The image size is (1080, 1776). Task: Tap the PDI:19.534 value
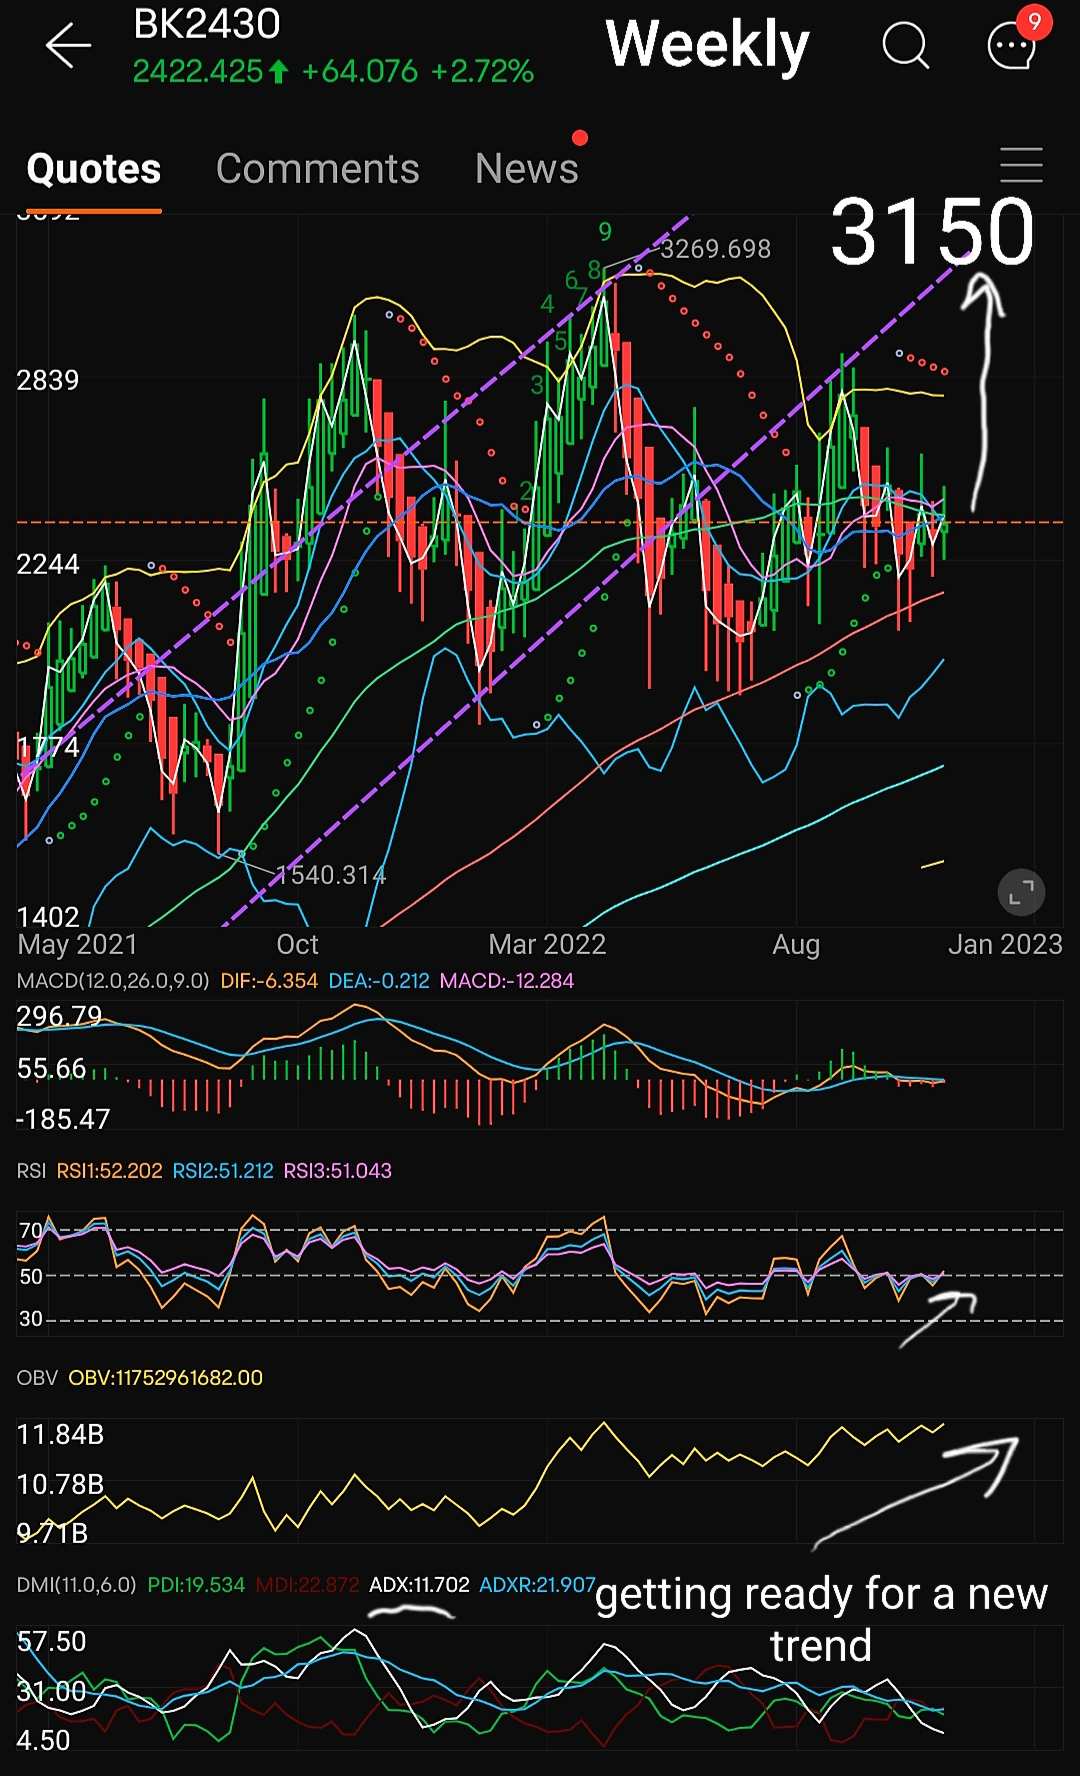[196, 1585]
